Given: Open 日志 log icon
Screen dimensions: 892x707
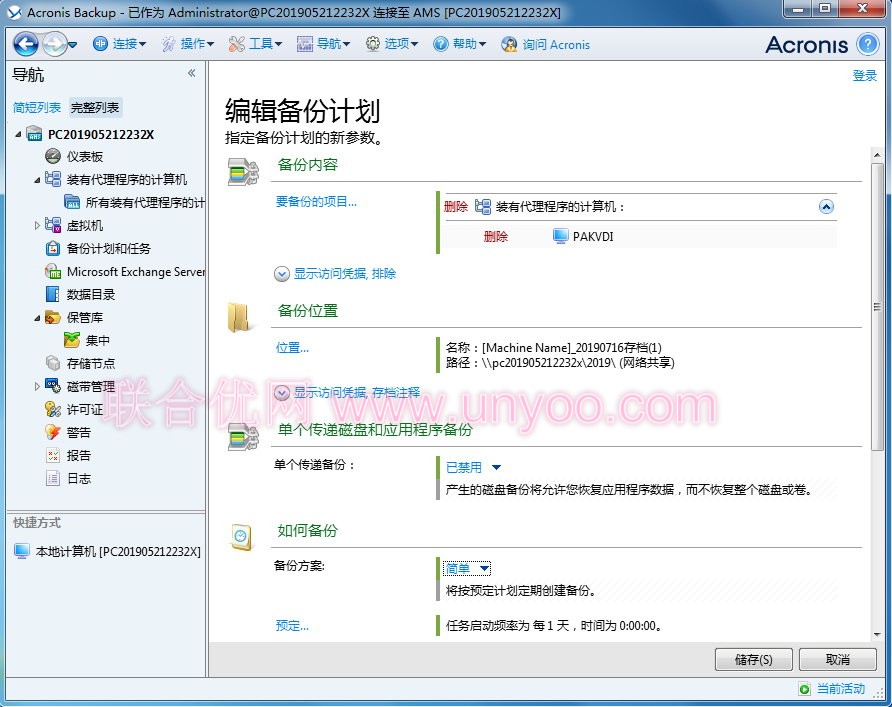Looking at the screenshot, I should pyautogui.click(x=53, y=478).
